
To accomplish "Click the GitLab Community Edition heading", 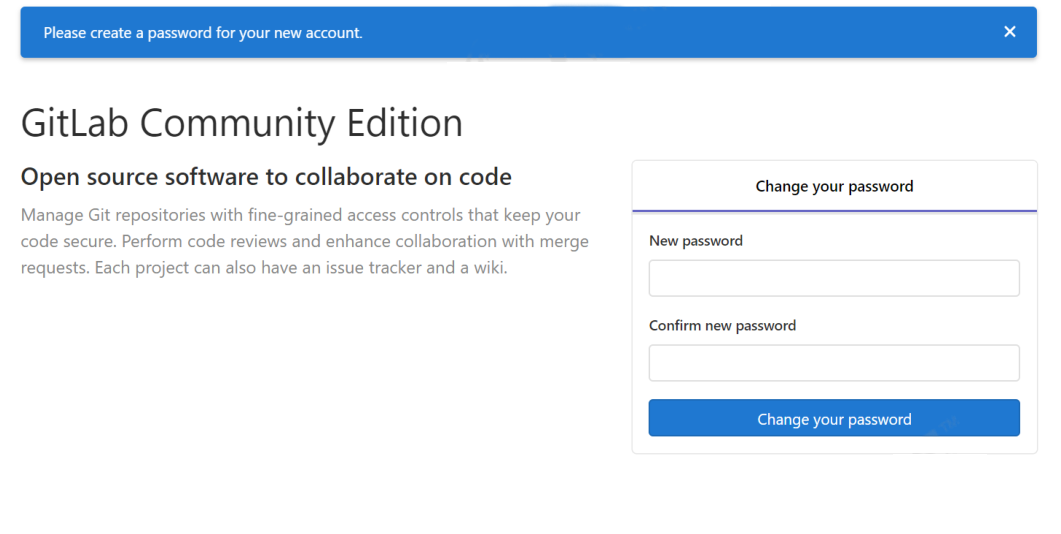I will point(242,123).
